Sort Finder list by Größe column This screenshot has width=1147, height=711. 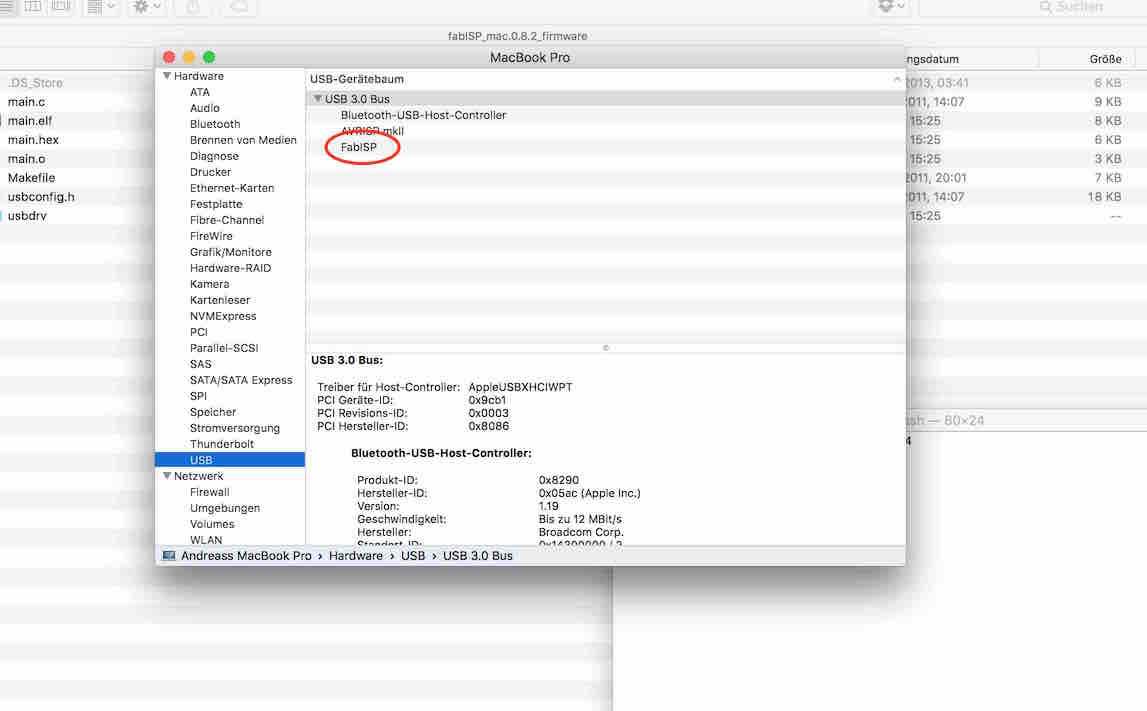click(1105, 59)
